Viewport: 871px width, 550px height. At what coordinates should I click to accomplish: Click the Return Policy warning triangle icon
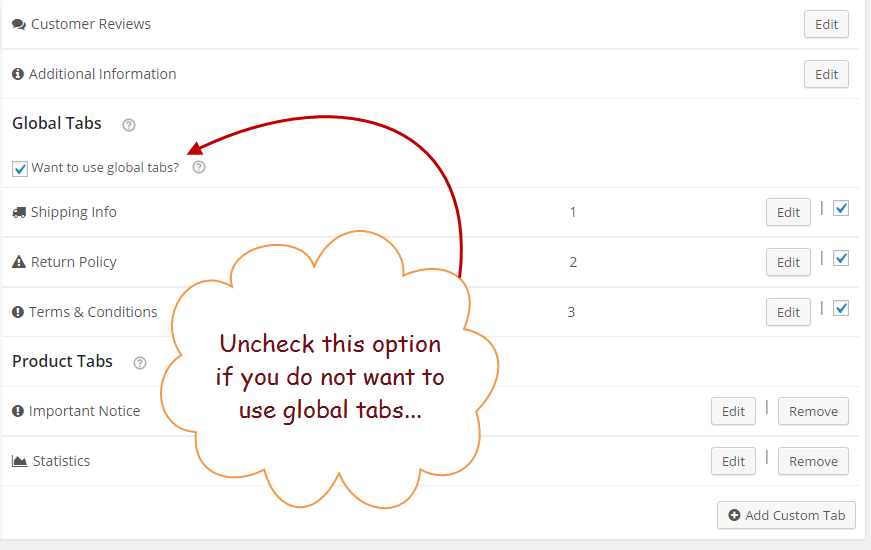[19, 262]
